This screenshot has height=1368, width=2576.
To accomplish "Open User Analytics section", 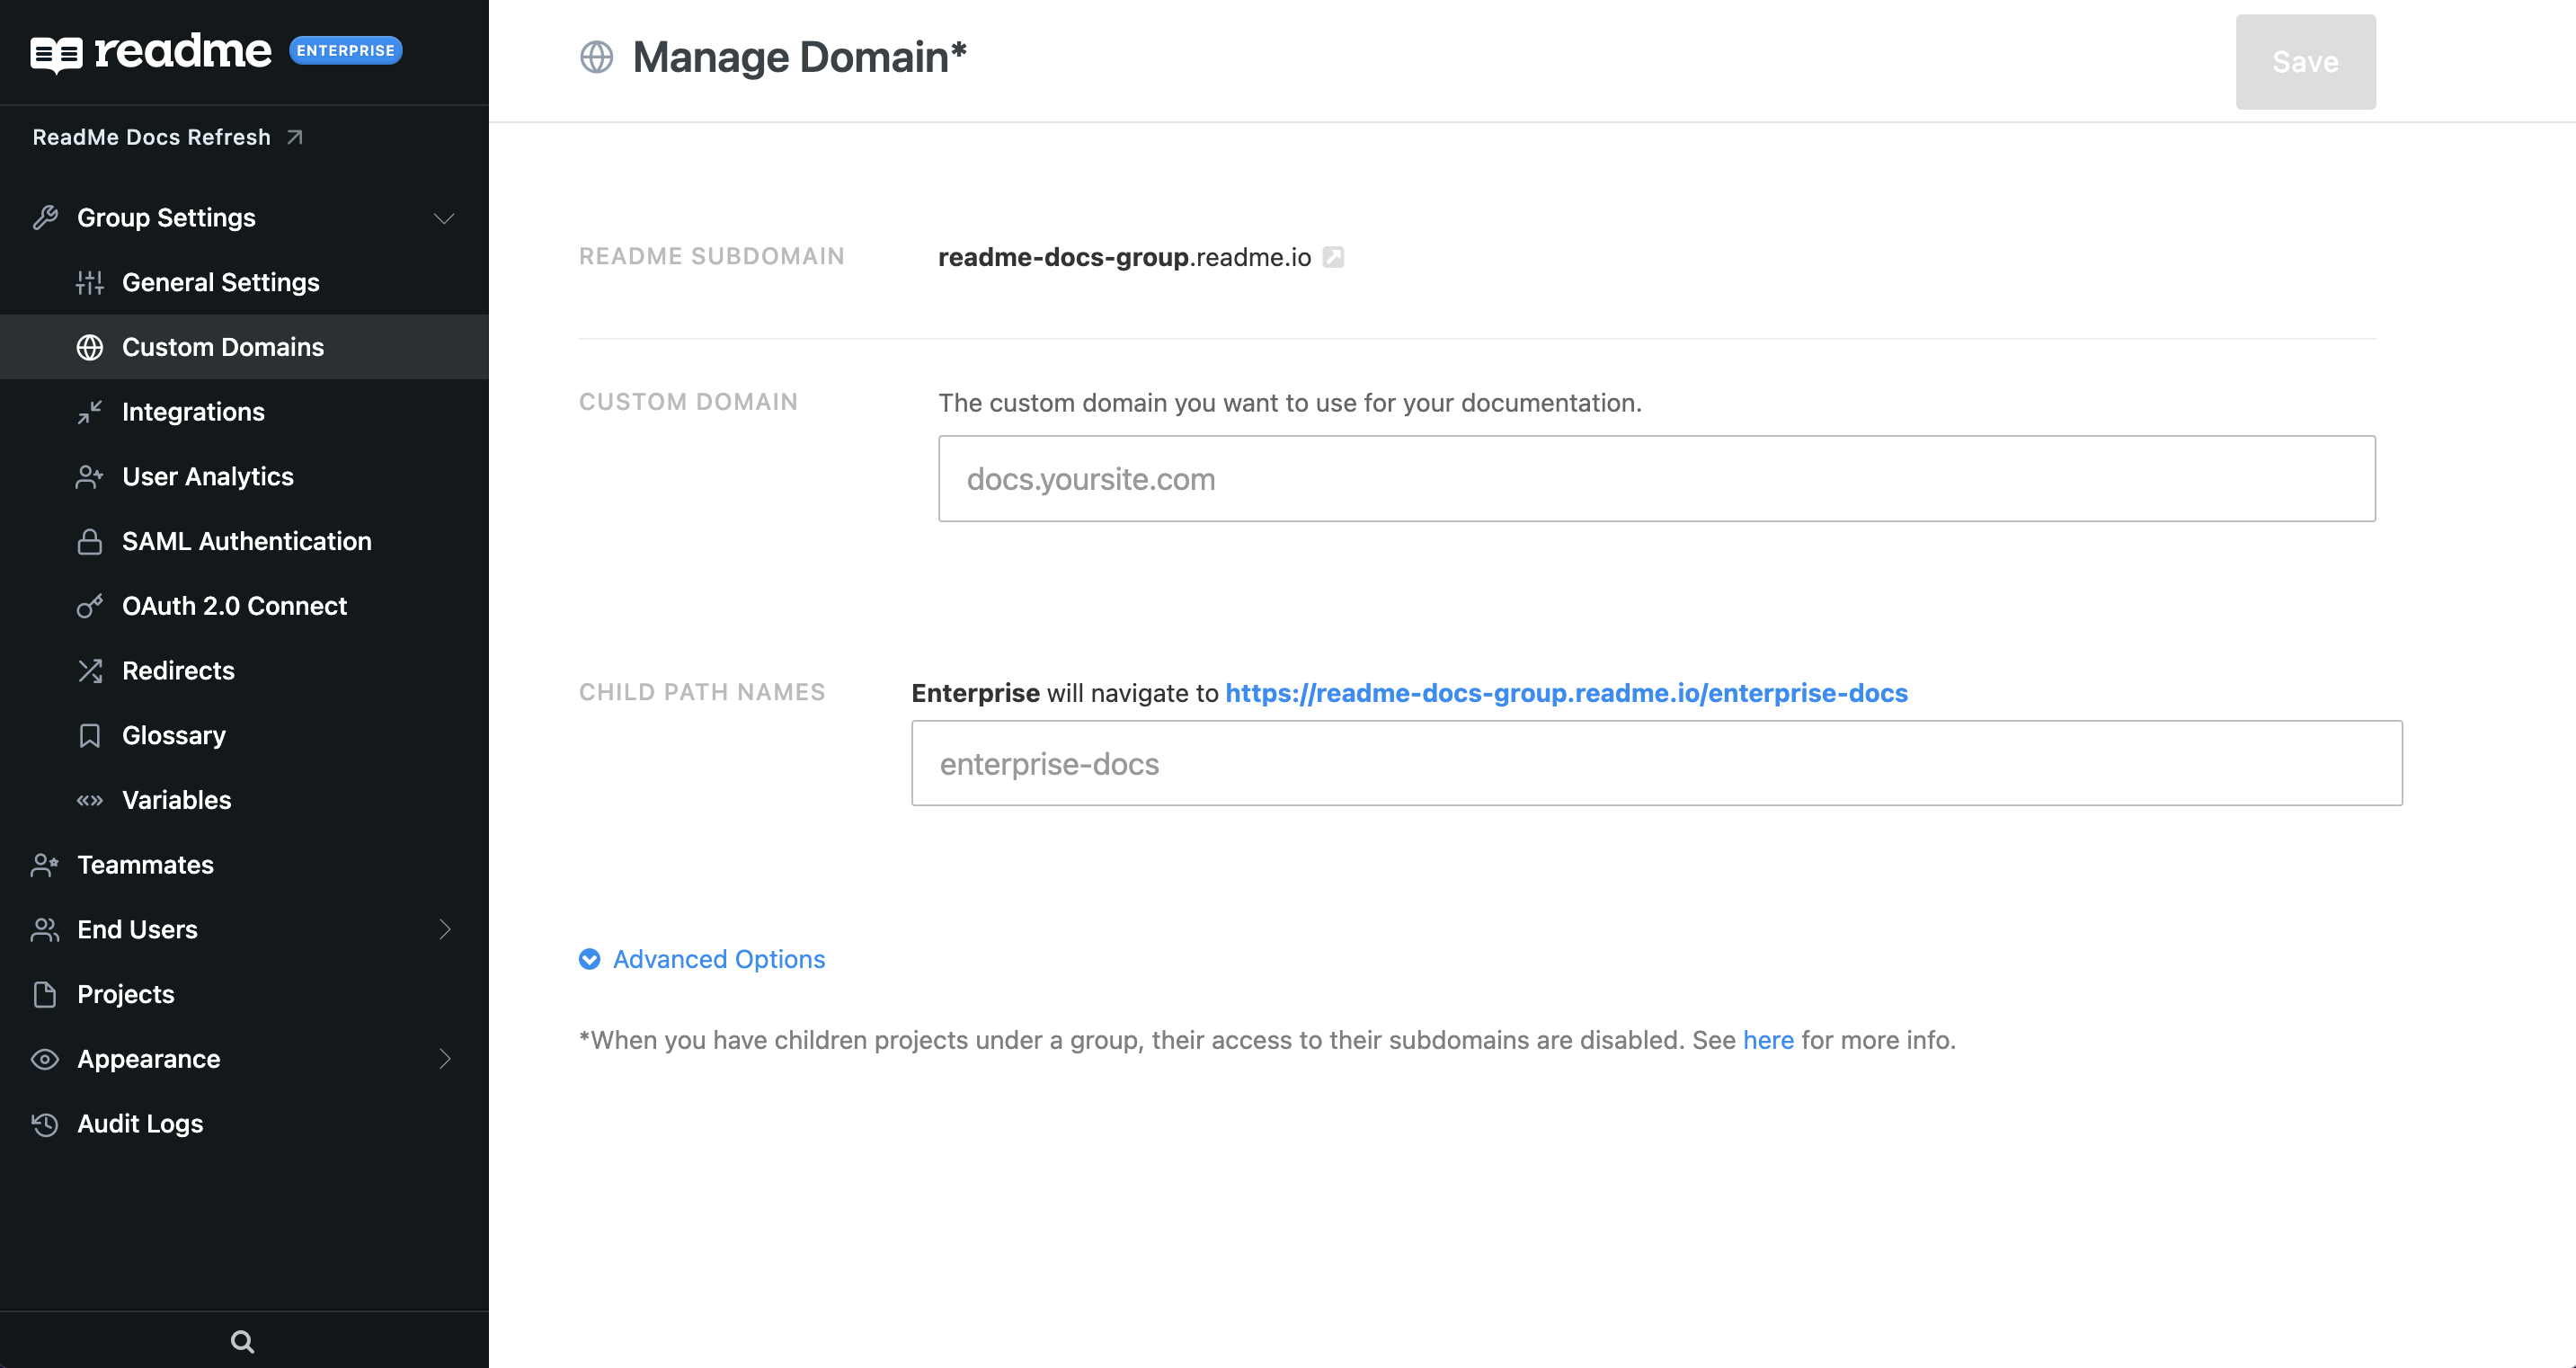I will [207, 476].
